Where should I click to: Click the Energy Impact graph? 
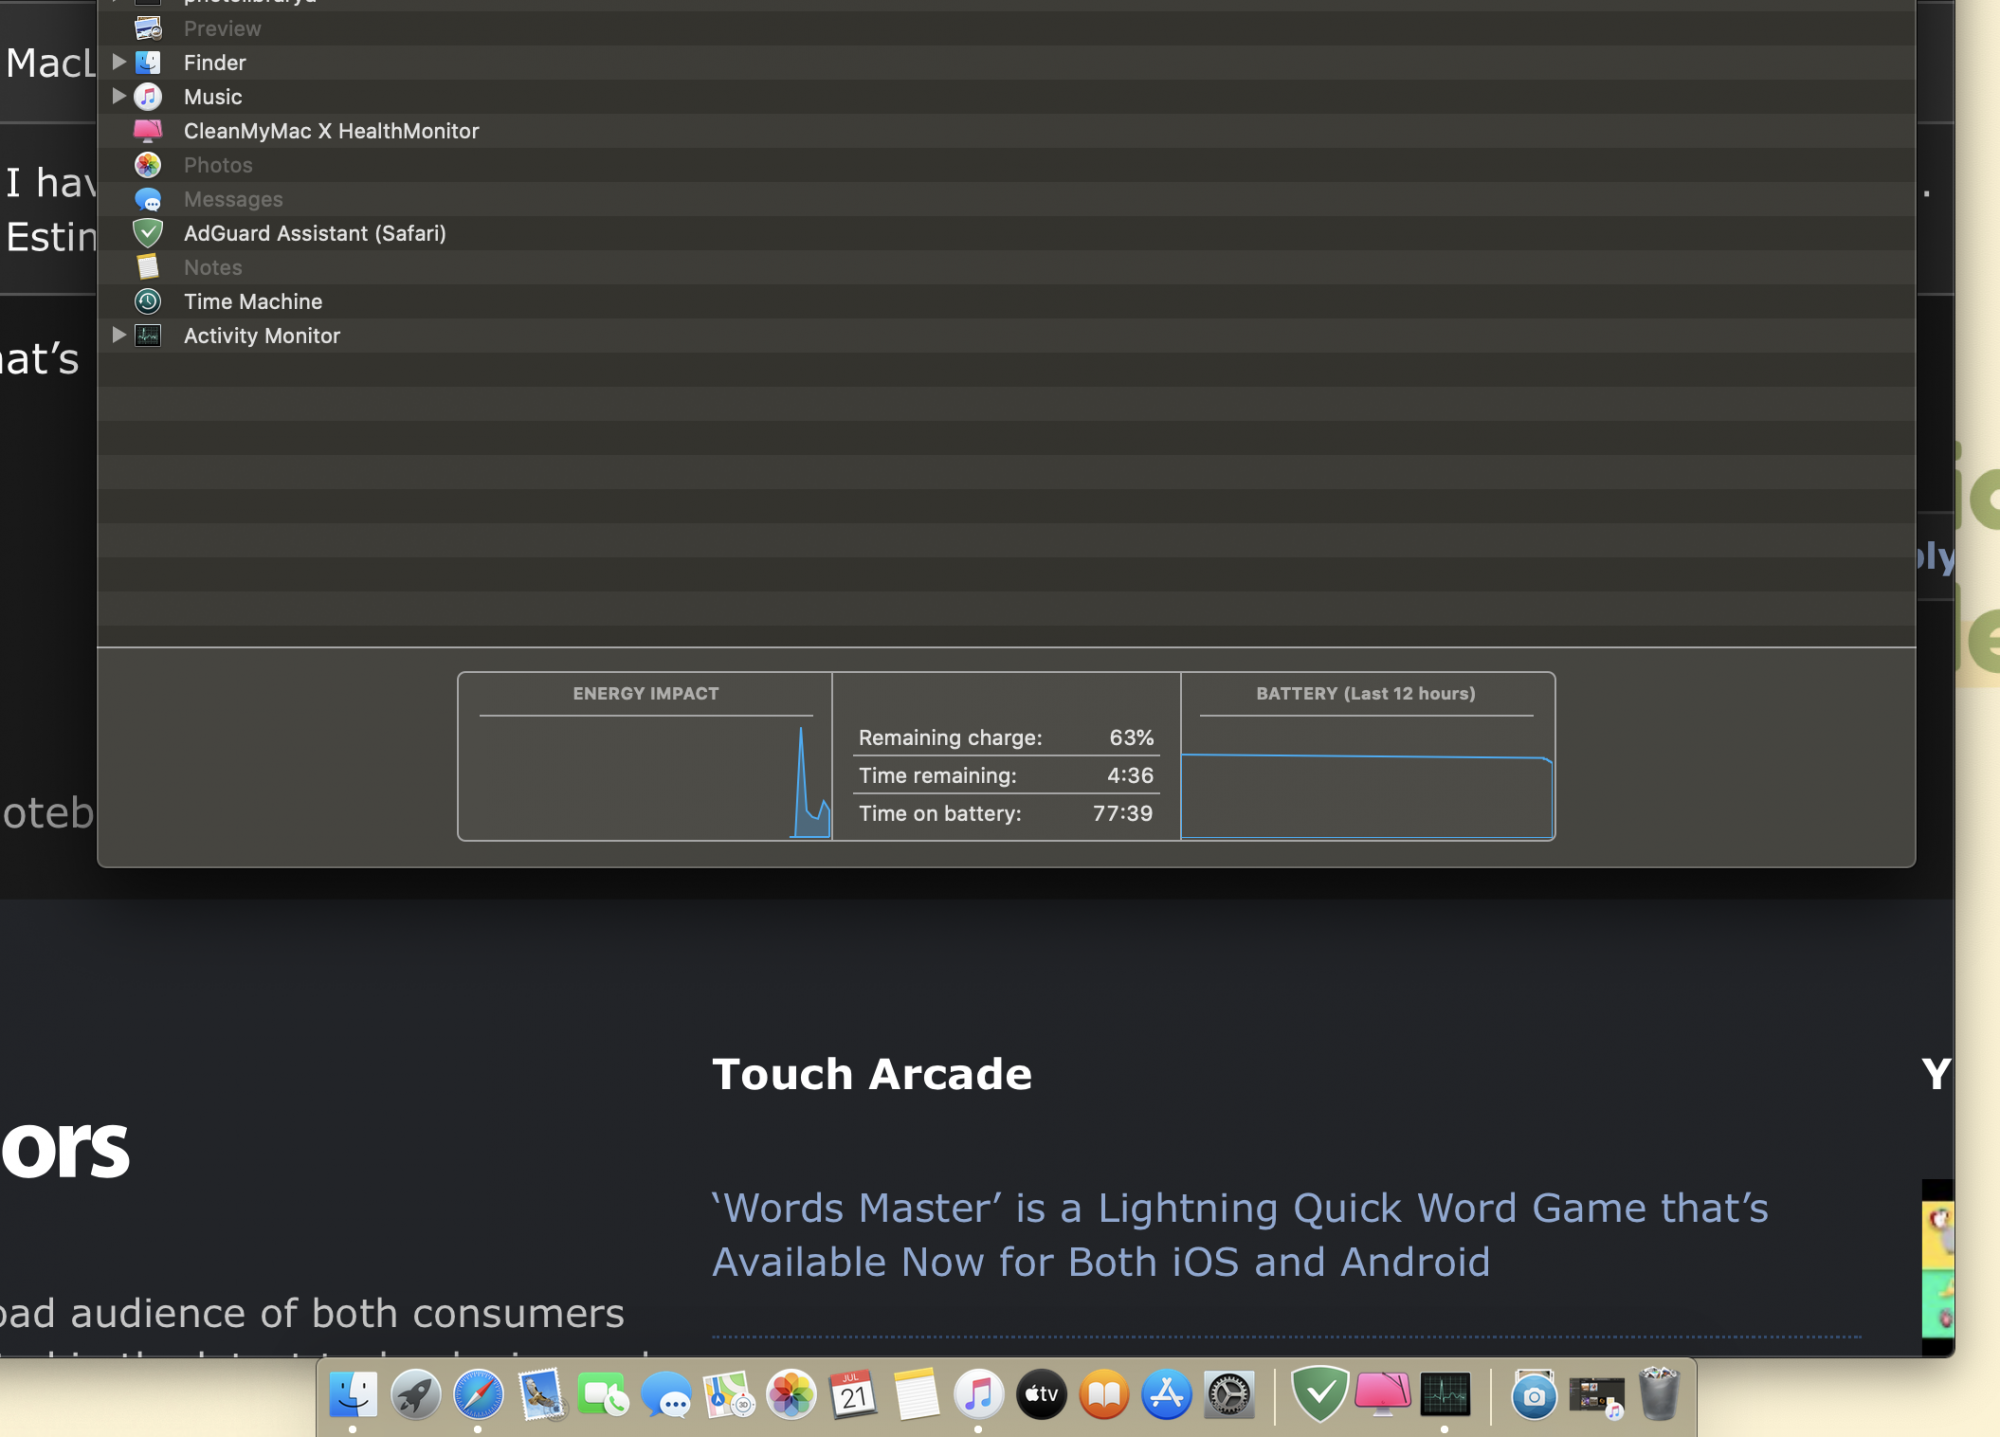[645, 778]
